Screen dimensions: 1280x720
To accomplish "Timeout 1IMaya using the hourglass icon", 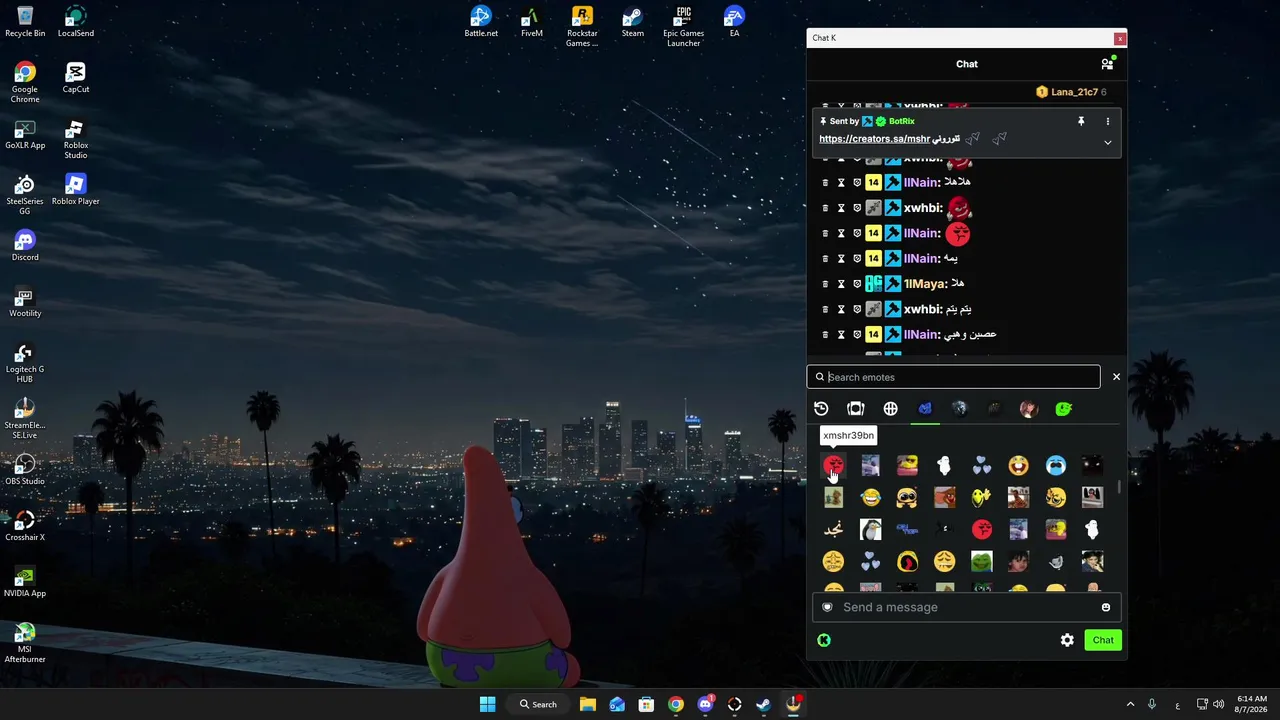I will 841,284.
